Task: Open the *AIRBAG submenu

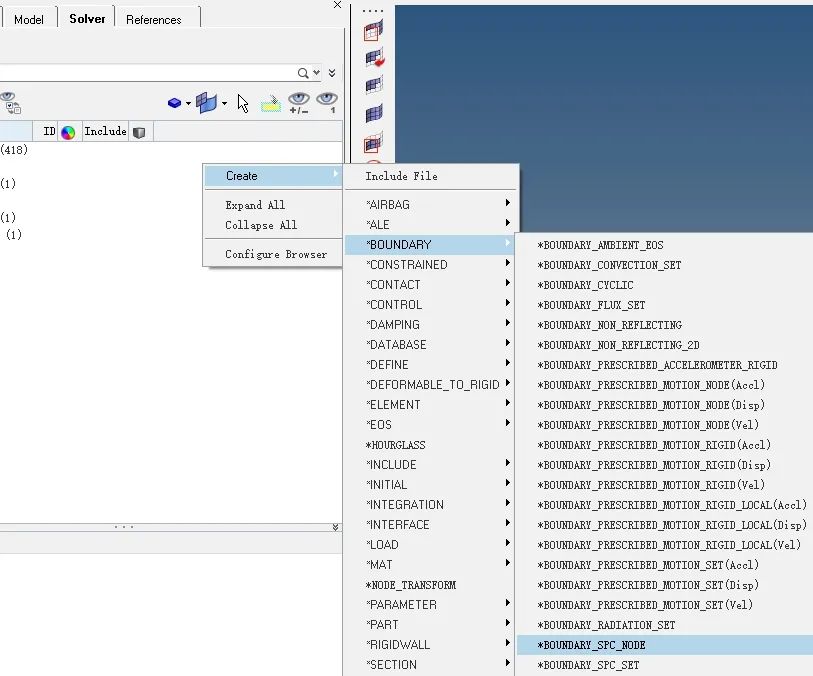Action: pyautogui.click(x=431, y=205)
